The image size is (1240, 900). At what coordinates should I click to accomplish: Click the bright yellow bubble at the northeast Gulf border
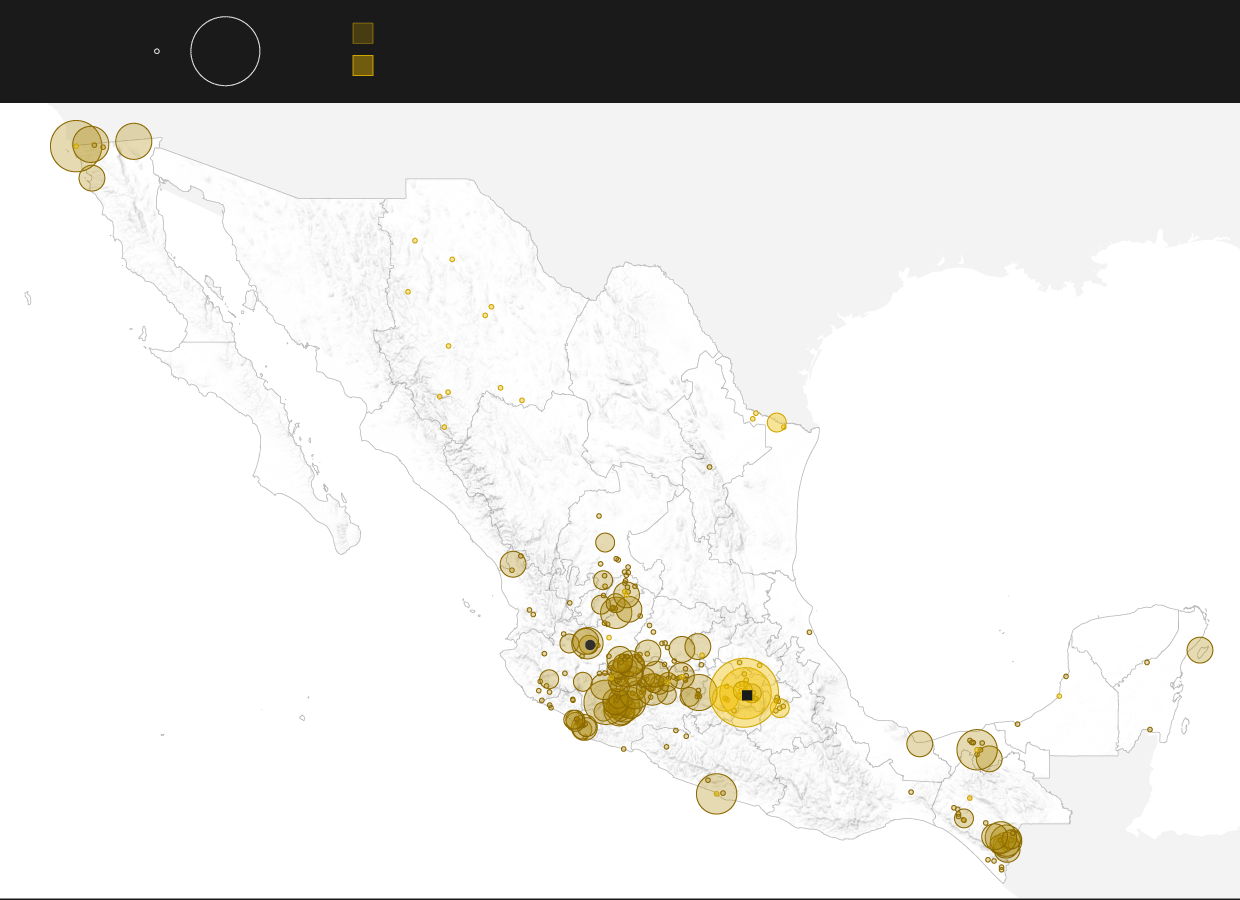[777, 422]
